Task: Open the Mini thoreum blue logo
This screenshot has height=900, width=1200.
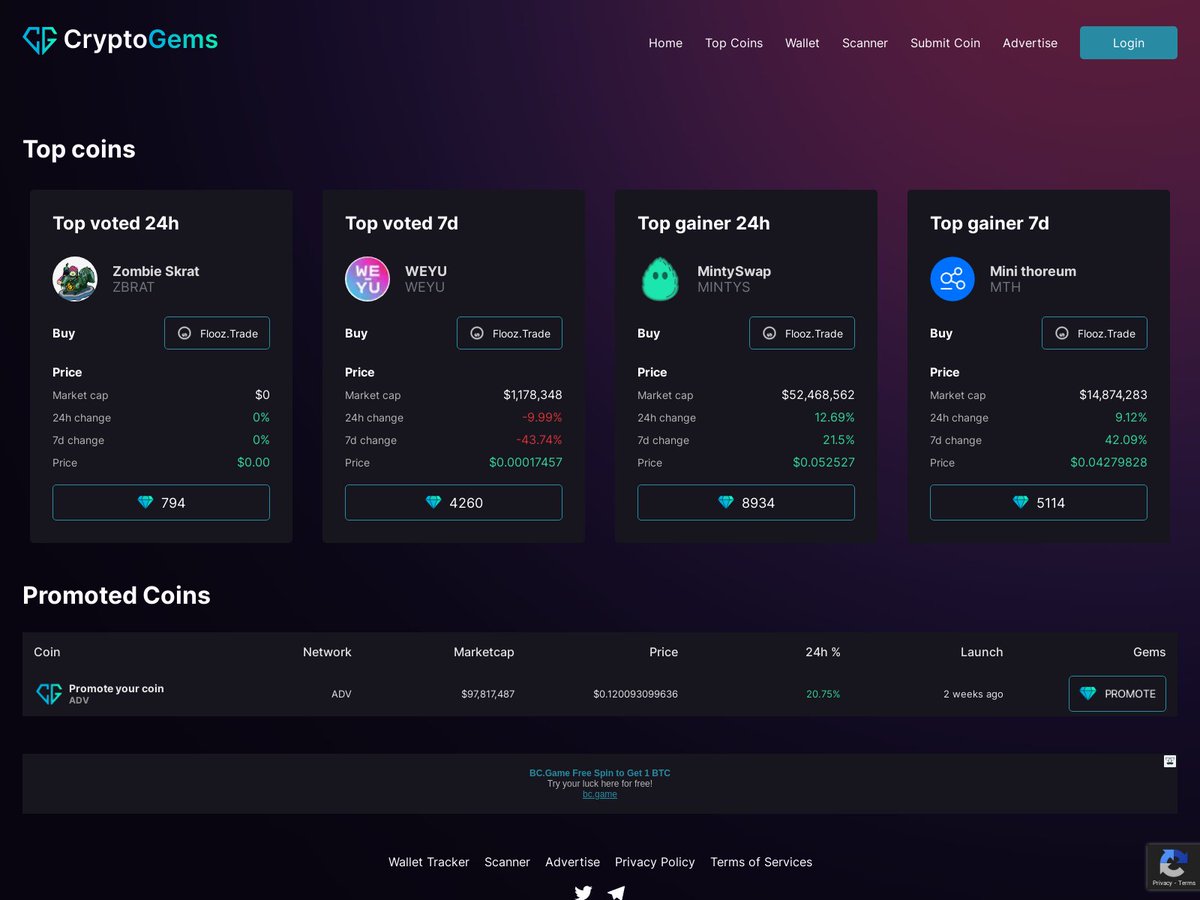Action: pos(953,279)
